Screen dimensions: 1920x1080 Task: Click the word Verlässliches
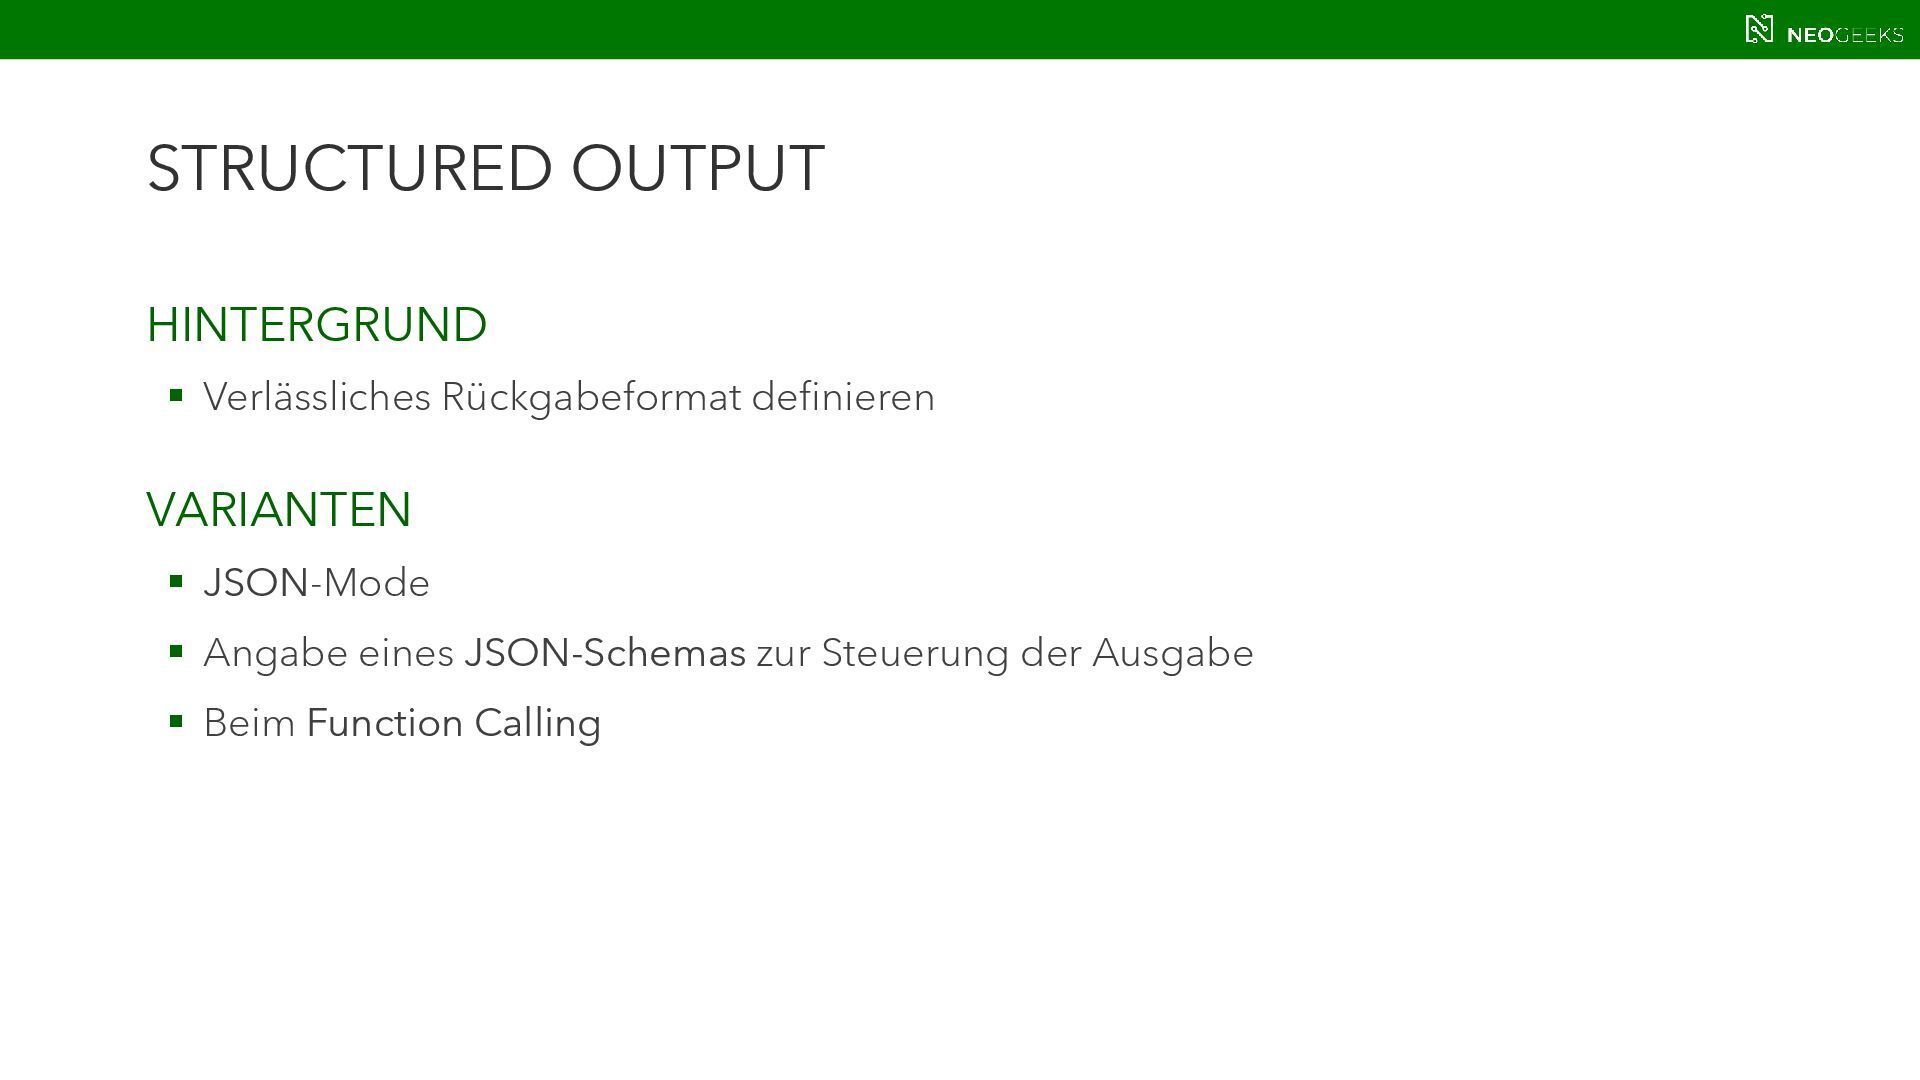[316, 397]
